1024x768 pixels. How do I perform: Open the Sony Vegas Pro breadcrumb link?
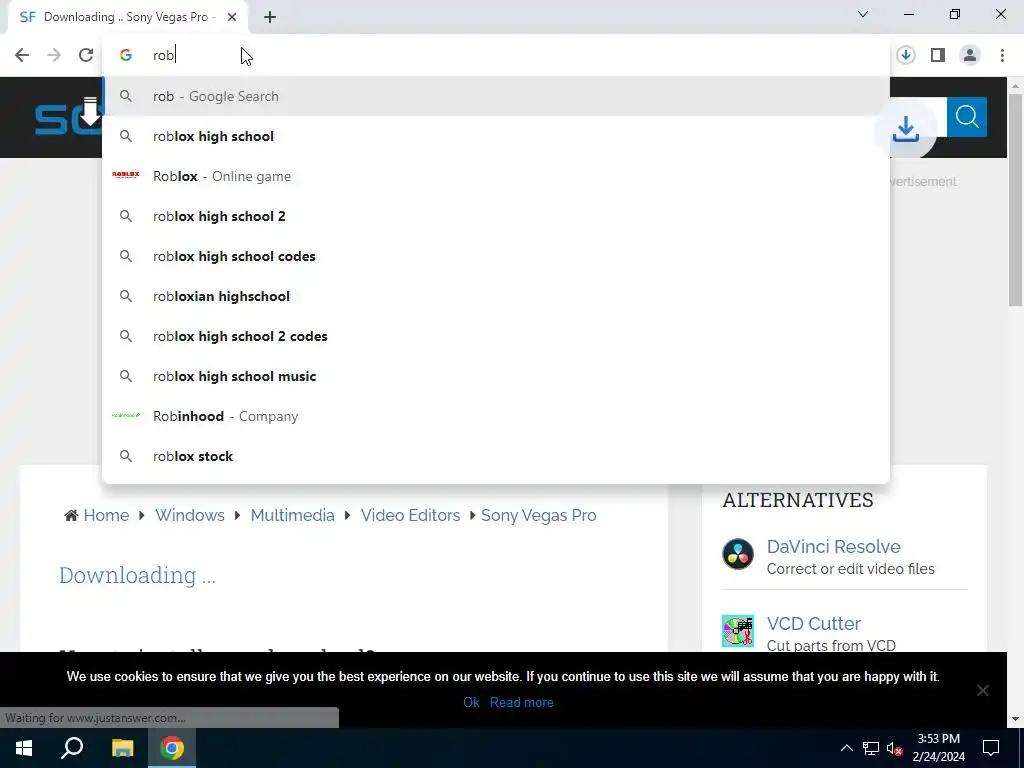539,515
